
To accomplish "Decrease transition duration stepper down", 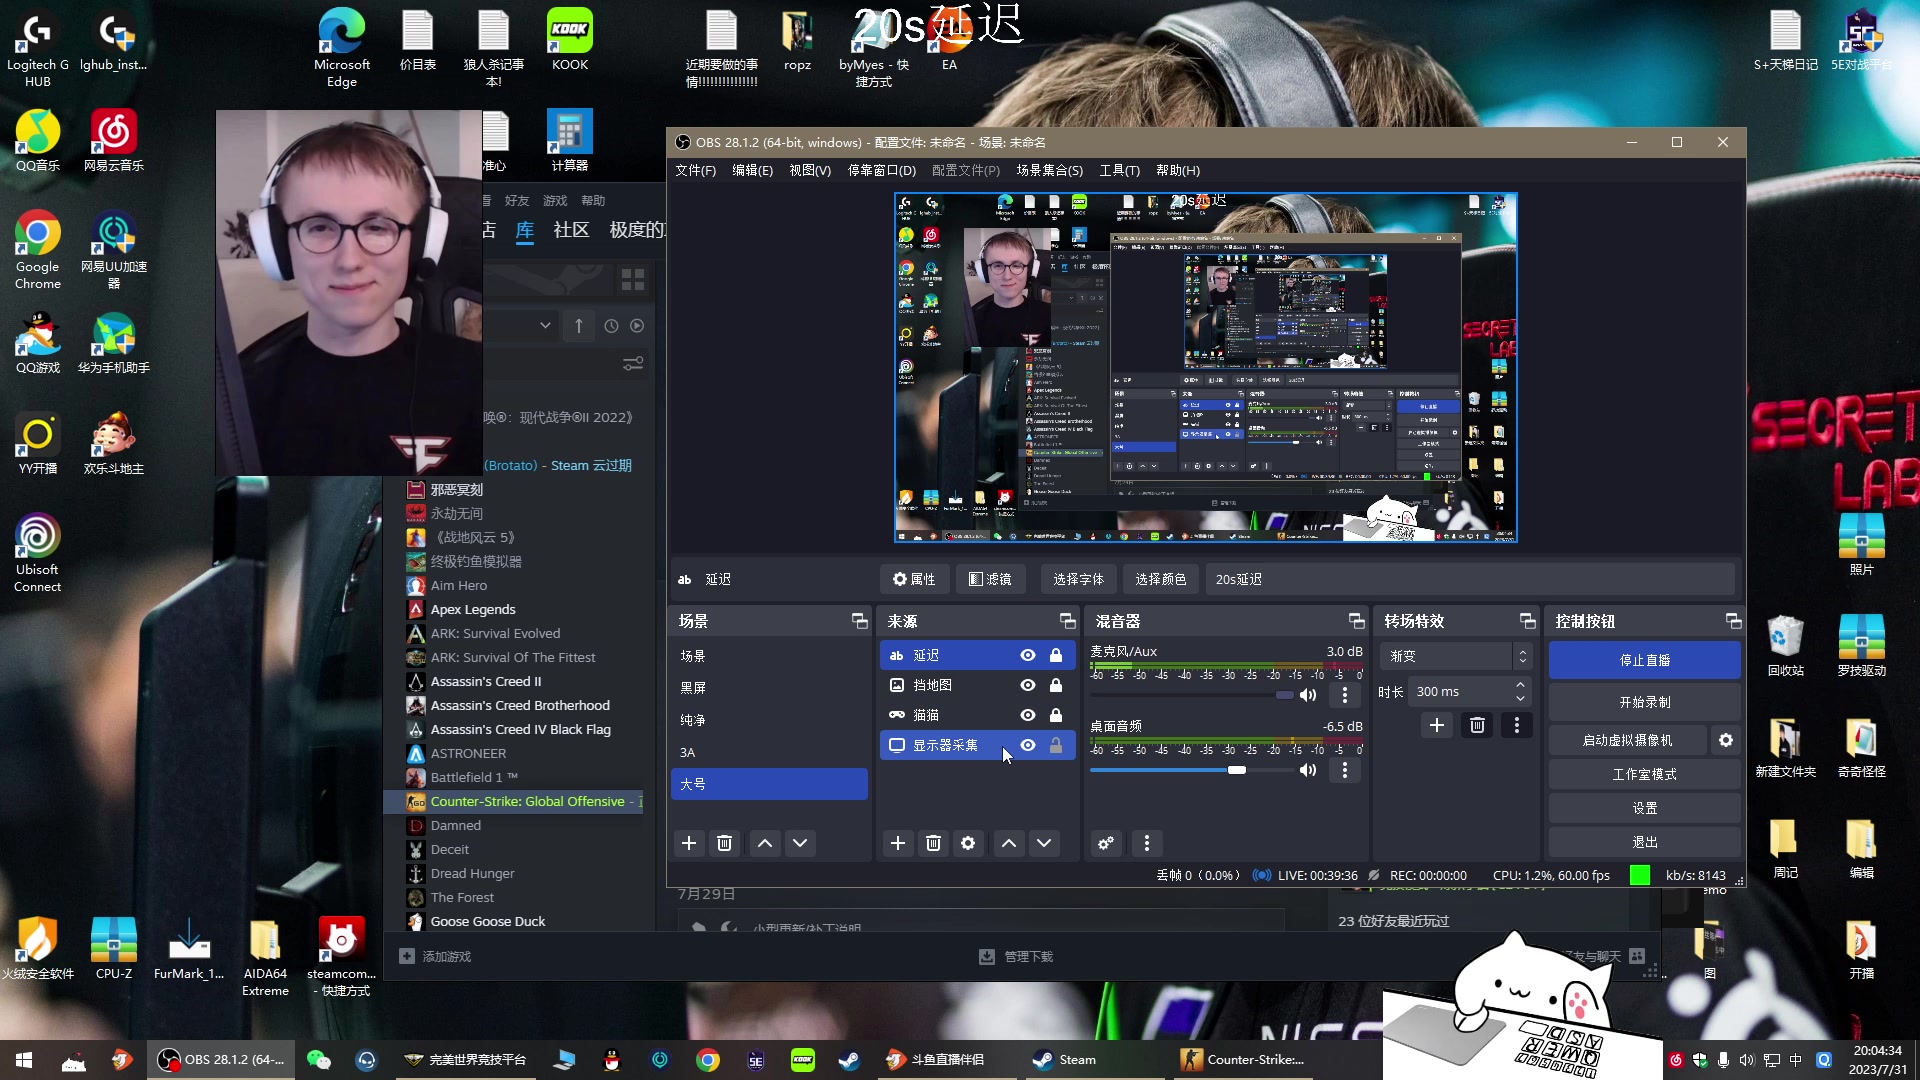I will pyautogui.click(x=1520, y=698).
